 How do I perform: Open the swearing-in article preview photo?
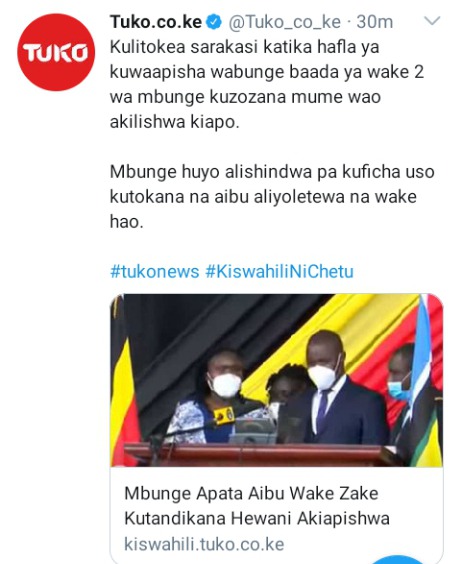point(277,380)
